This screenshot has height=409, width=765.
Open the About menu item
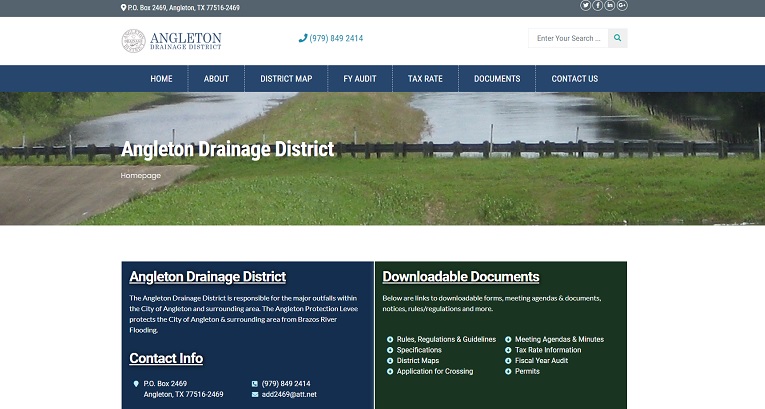[x=216, y=79]
